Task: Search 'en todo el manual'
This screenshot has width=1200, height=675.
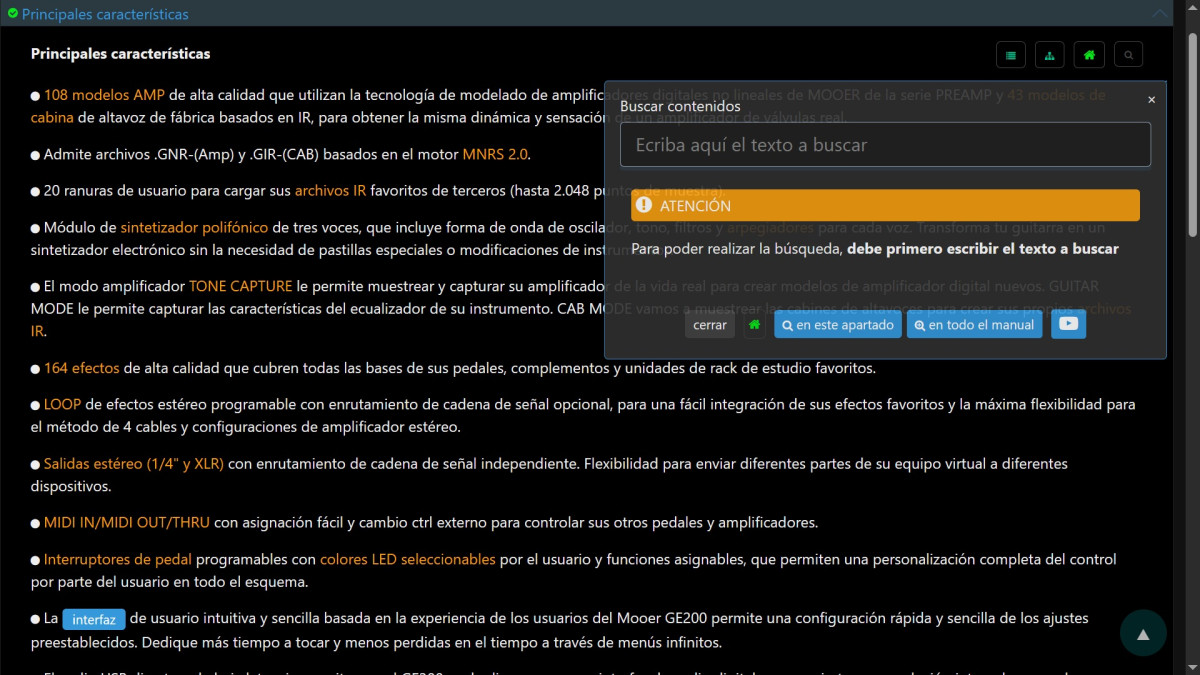Action: pyautogui.click(x=974, y=325)
